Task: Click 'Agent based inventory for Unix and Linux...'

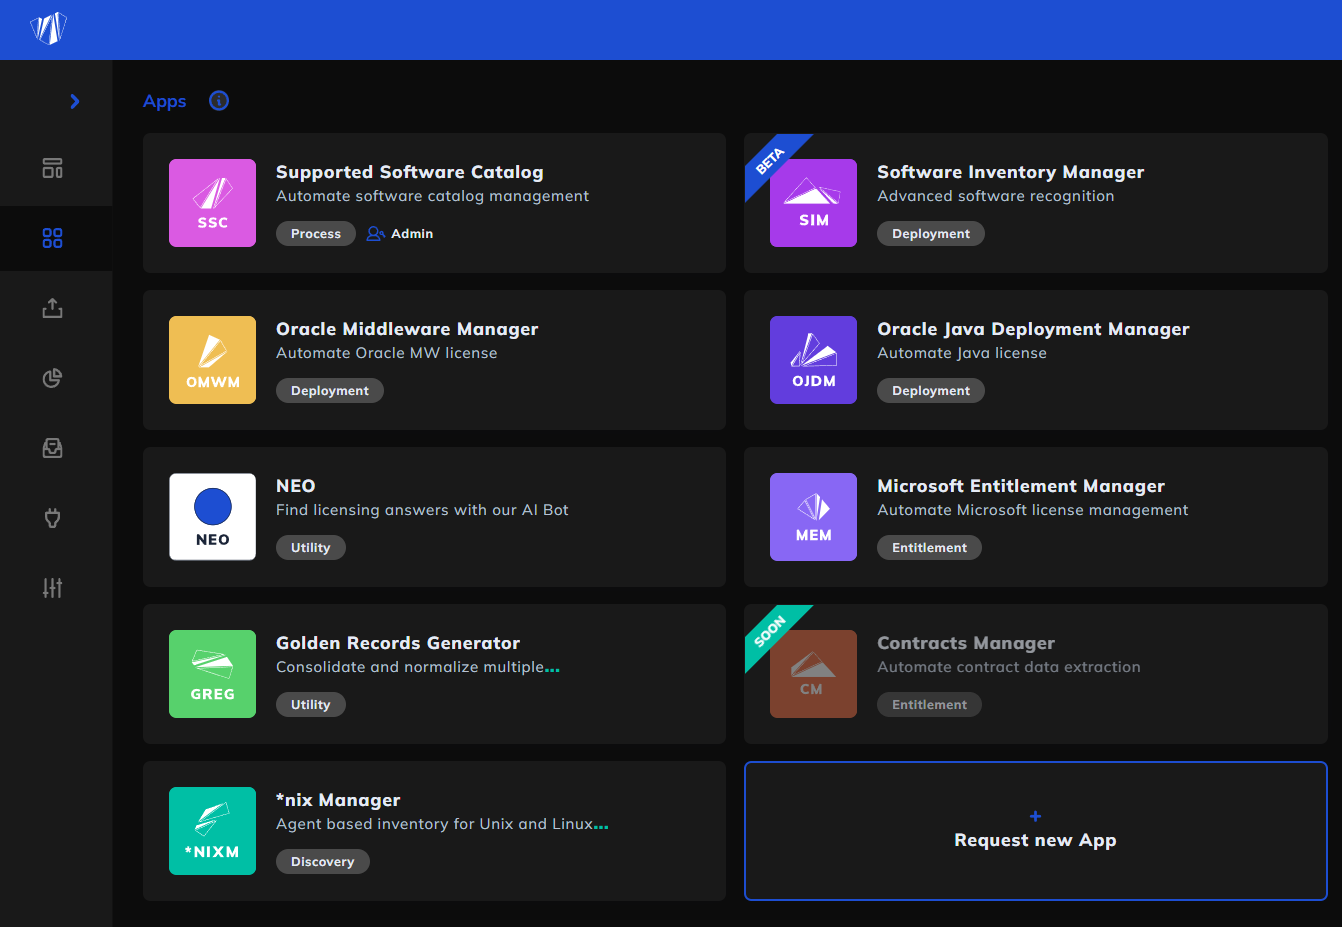Action: point(442,824)
